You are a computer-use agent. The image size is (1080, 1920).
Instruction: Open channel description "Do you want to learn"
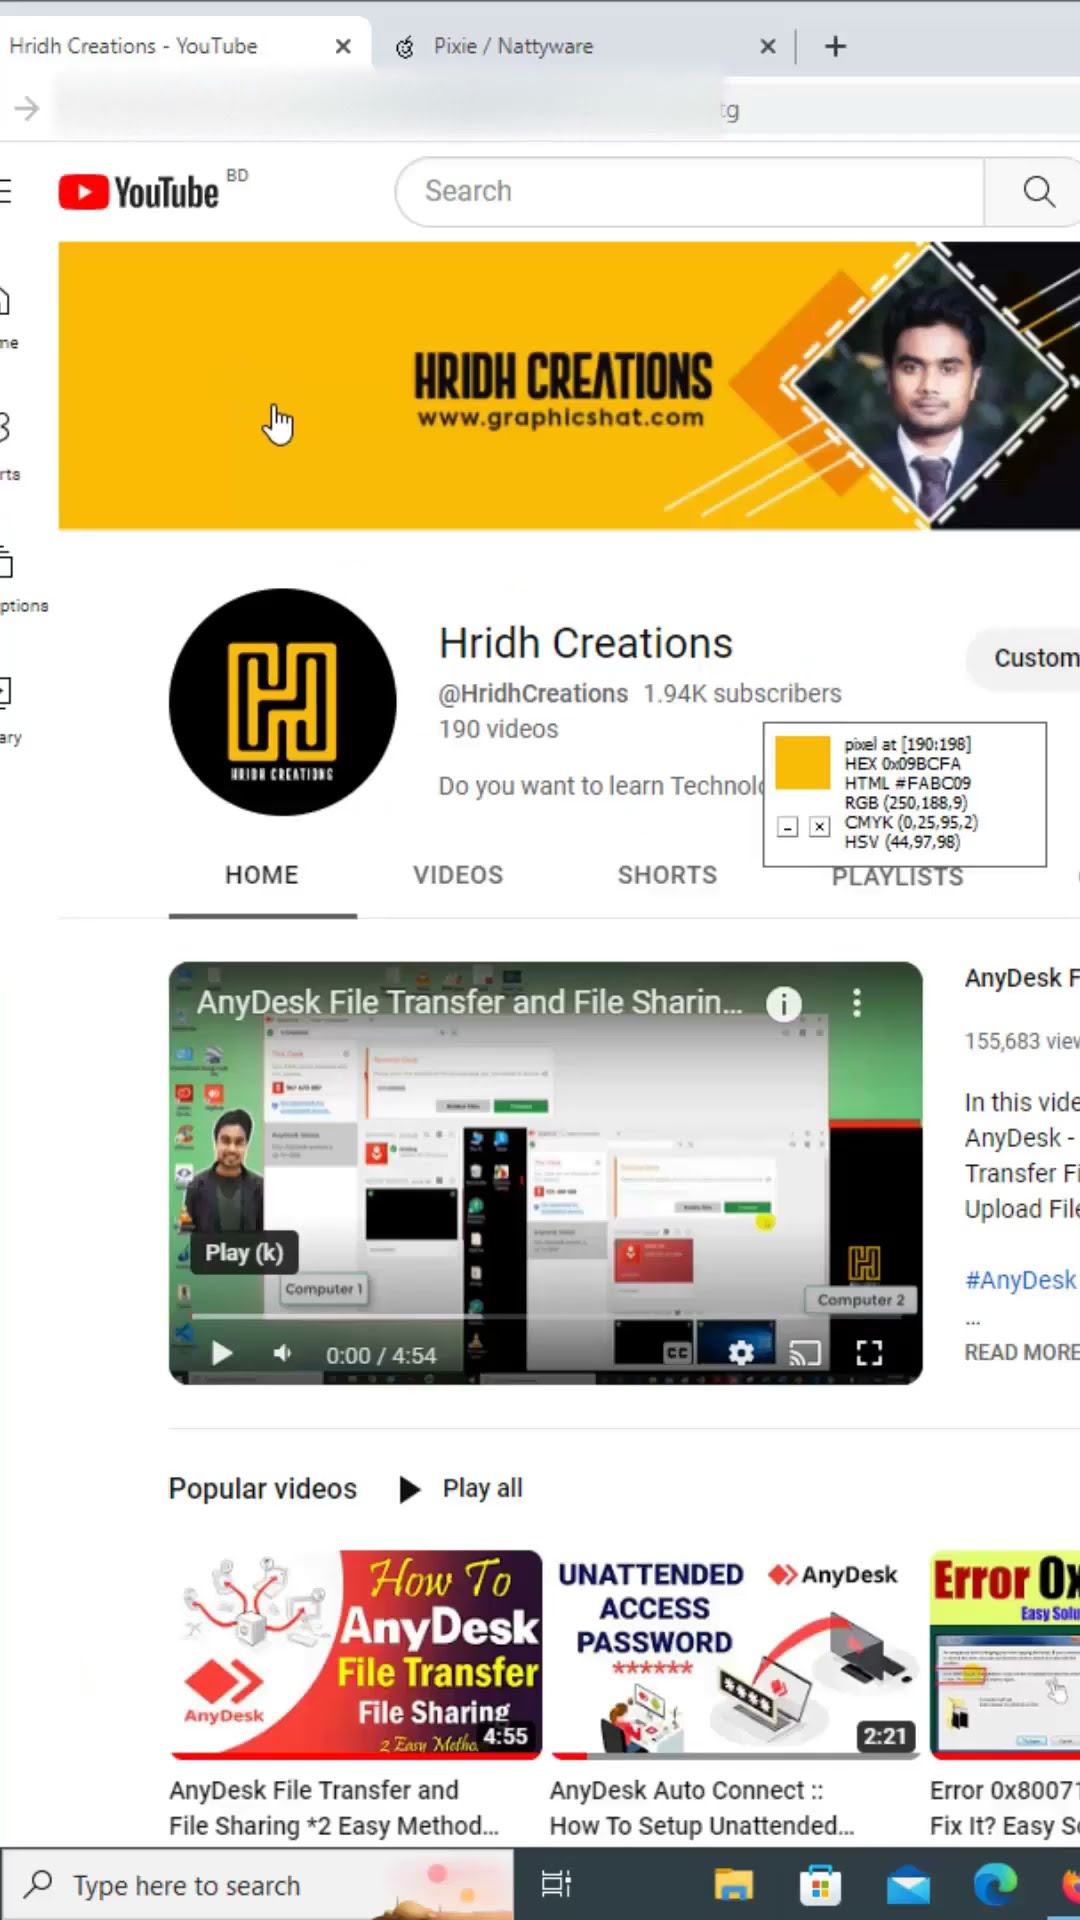click(x=600, y=786)
